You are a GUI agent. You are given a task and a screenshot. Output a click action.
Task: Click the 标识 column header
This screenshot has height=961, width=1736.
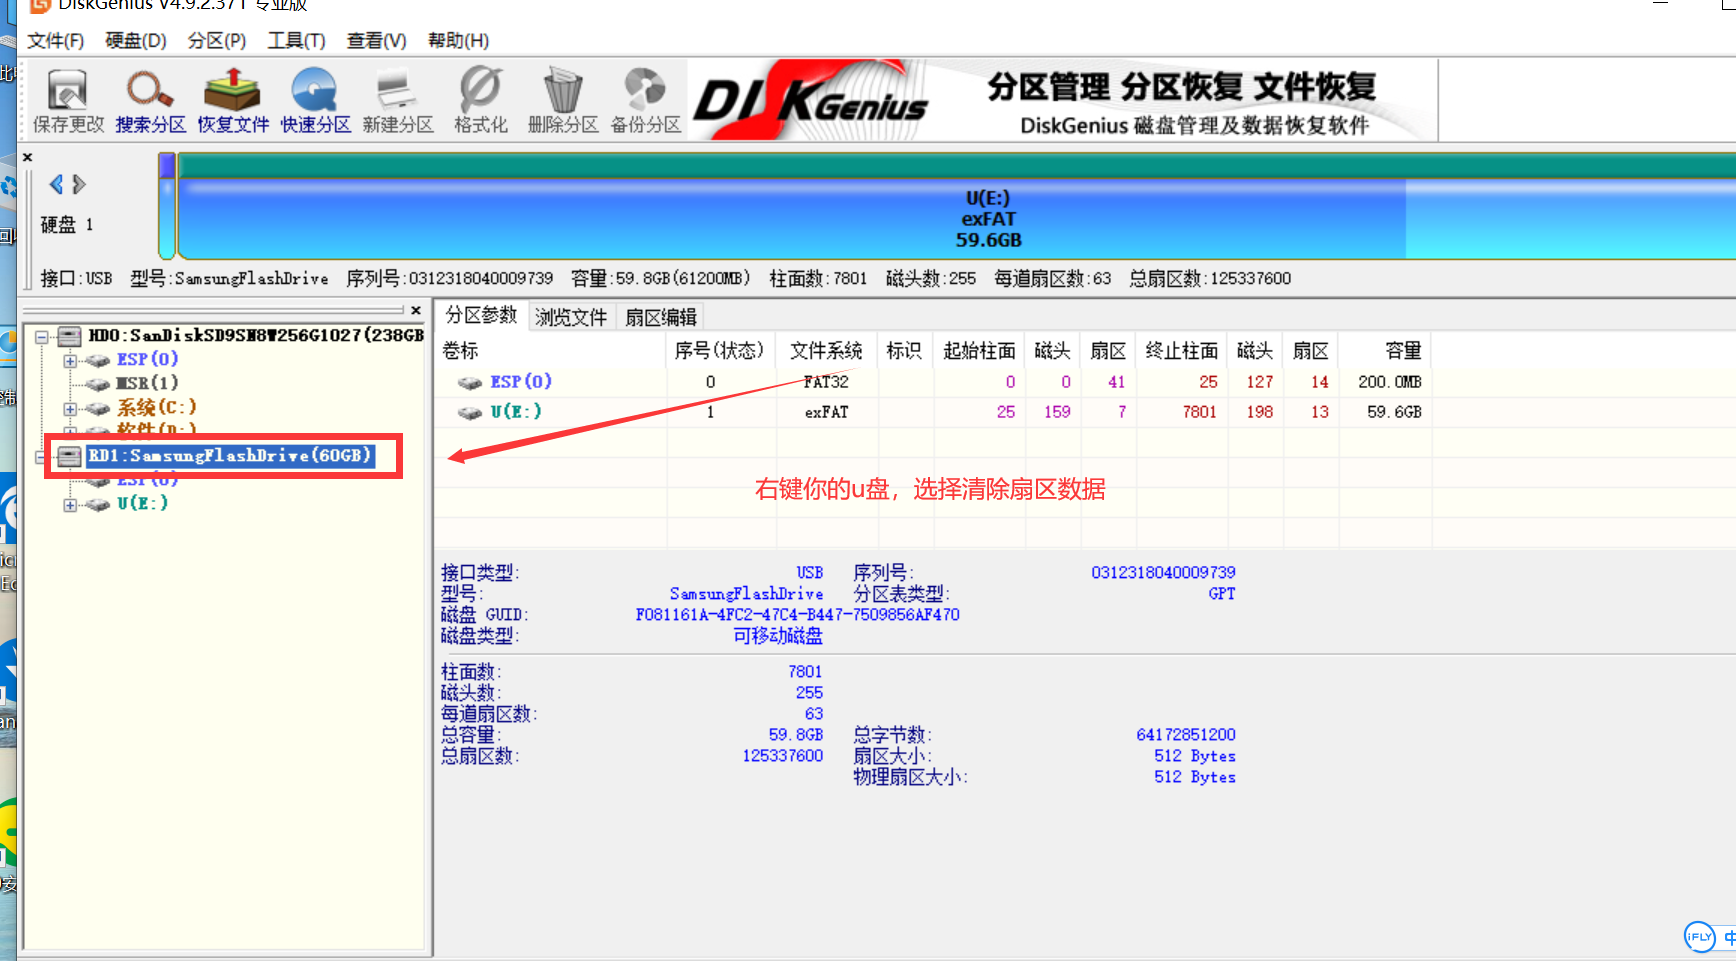coord(905,351)
